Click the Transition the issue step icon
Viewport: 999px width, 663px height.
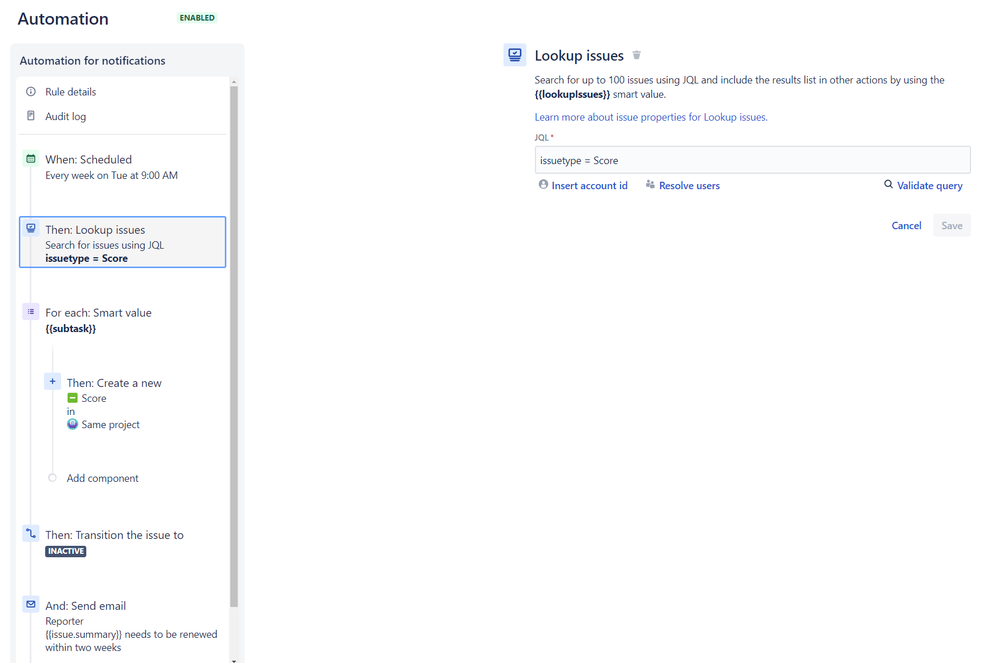click(x=31, y=534)
